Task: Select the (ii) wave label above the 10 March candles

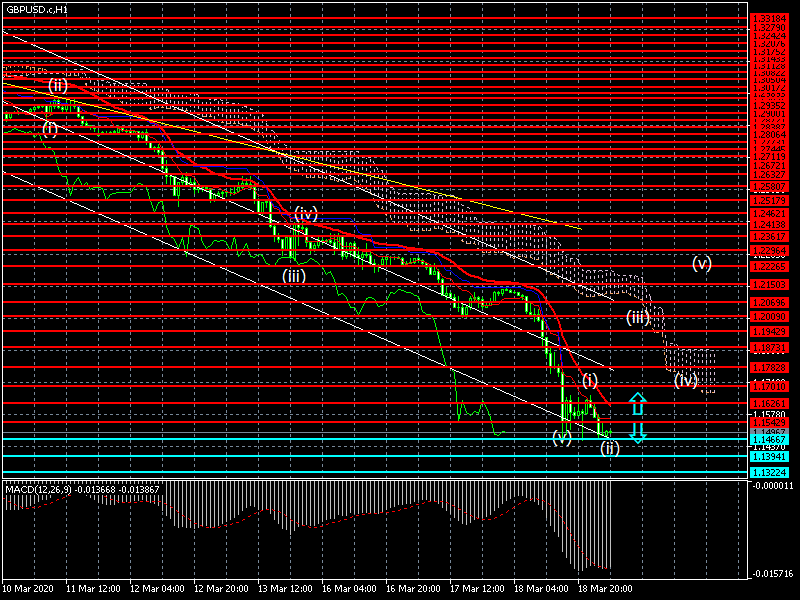Action: (x=58, y=85)
